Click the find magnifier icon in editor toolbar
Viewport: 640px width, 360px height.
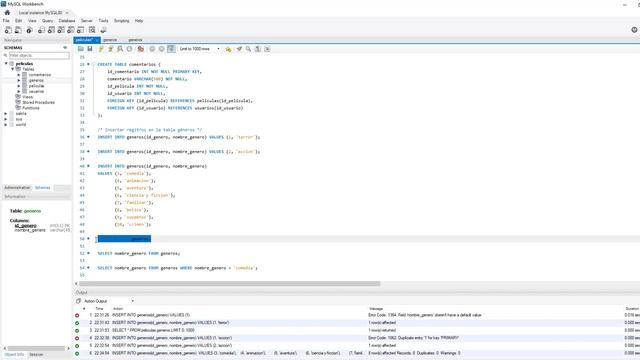click(x=248, y=49)
